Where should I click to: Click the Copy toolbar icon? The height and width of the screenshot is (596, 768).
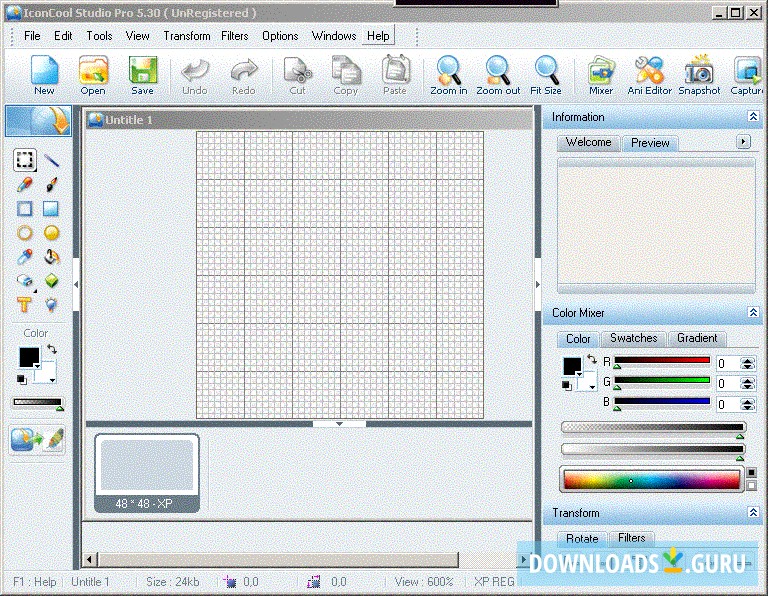tap(346, 76)
